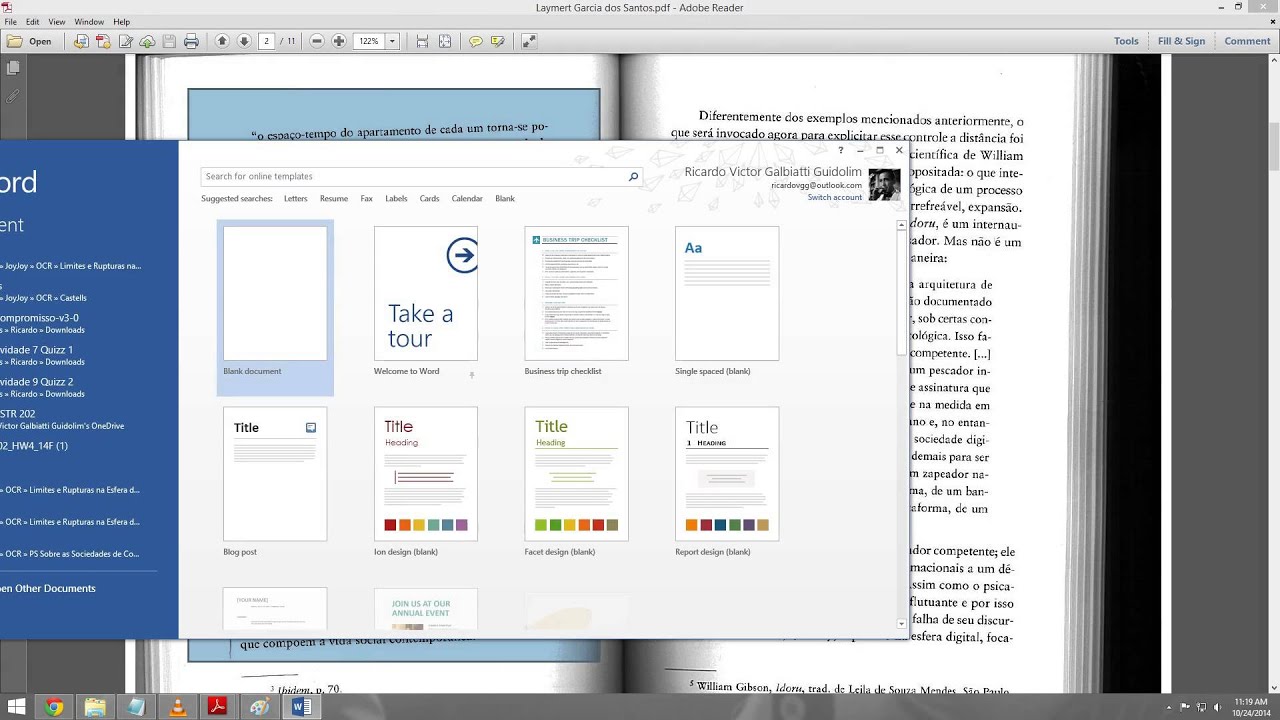Select the Blog post template

point(275,481)
